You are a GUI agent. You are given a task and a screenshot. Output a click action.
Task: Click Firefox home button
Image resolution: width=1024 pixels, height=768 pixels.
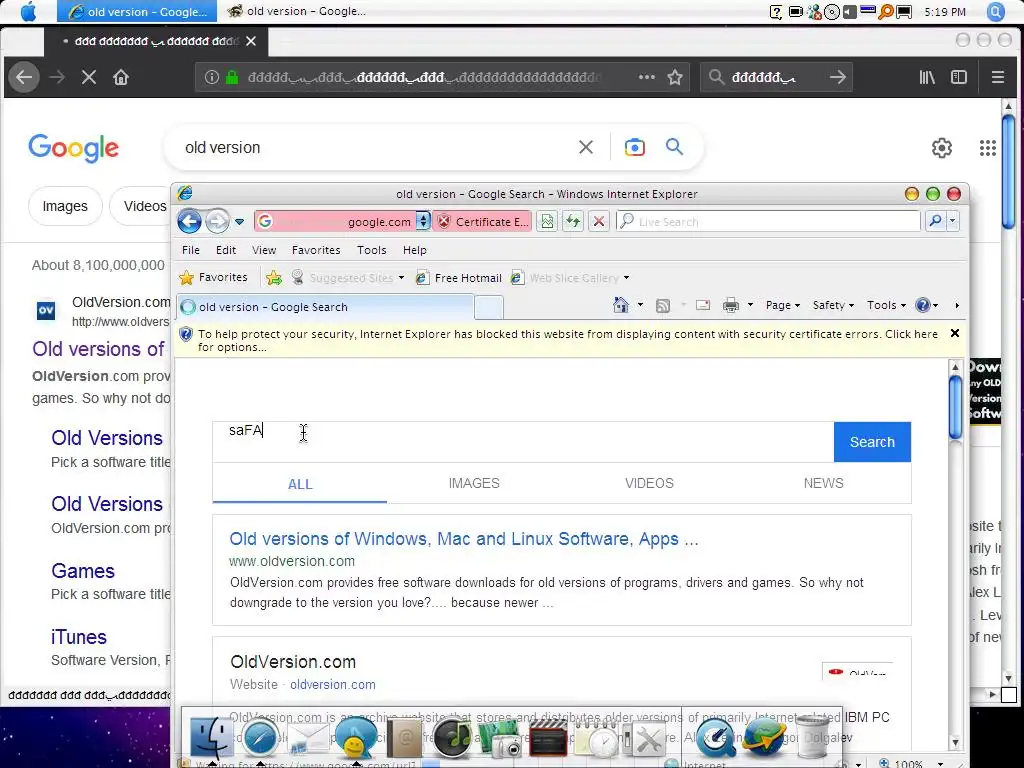(121, 77)
